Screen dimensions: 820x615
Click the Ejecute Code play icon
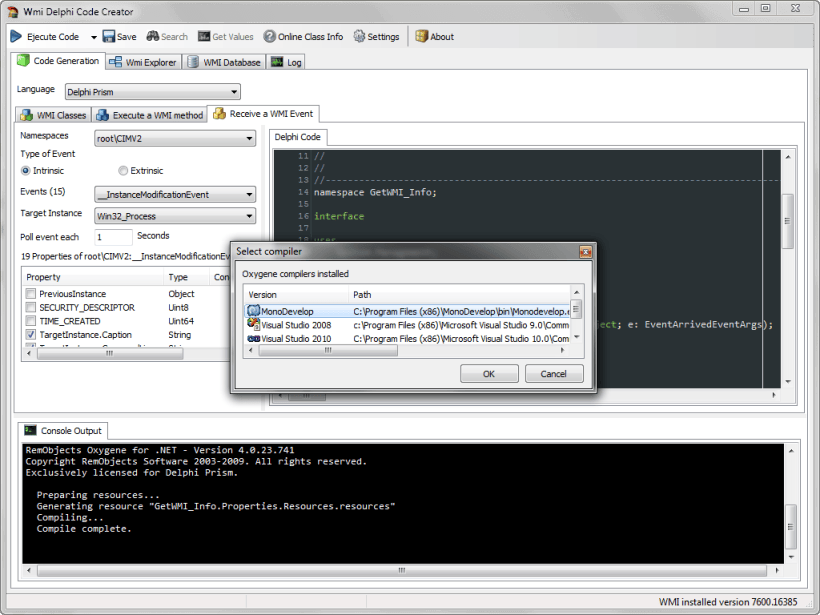(16, 36)
